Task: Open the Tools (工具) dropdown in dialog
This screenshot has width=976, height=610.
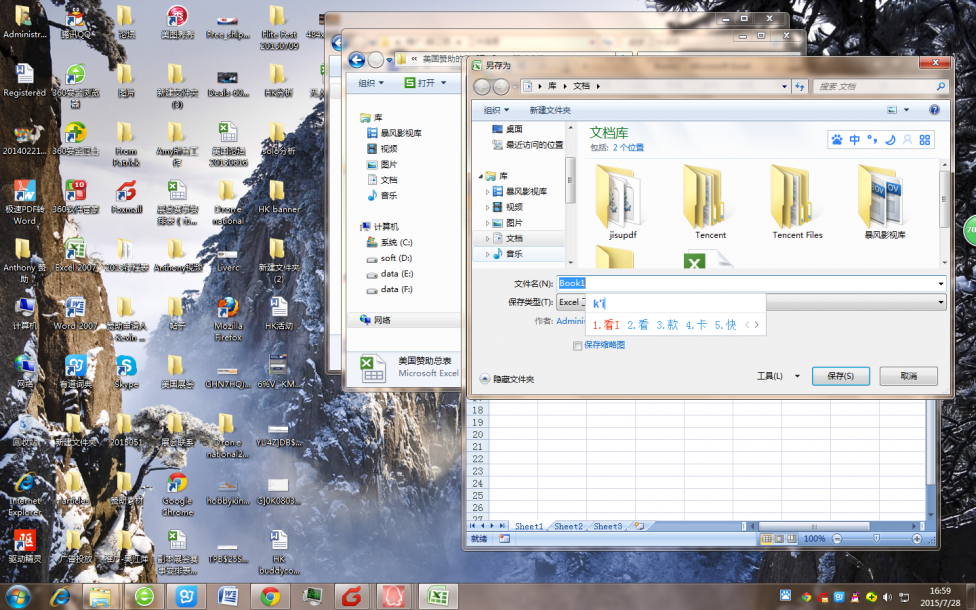Action: [x=778, y=376]
